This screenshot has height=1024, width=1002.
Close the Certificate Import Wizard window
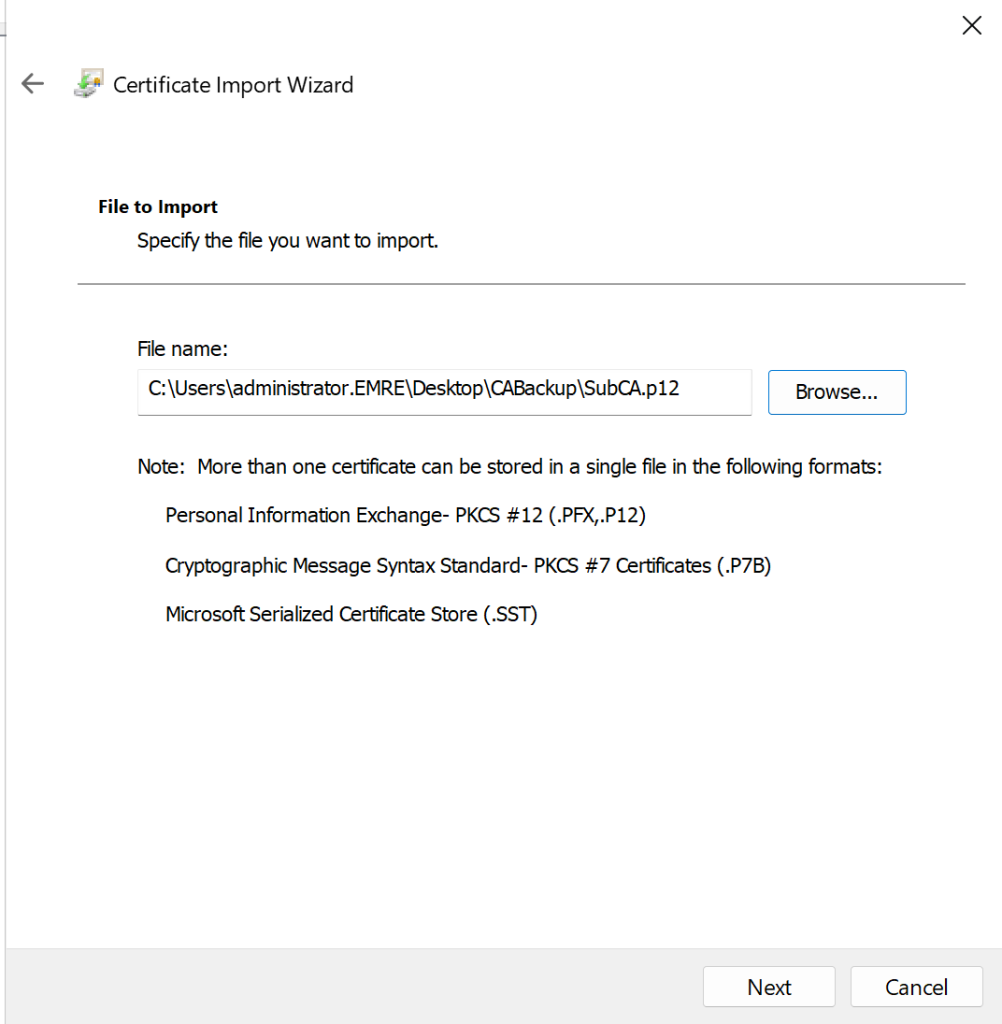pos(971,25)
